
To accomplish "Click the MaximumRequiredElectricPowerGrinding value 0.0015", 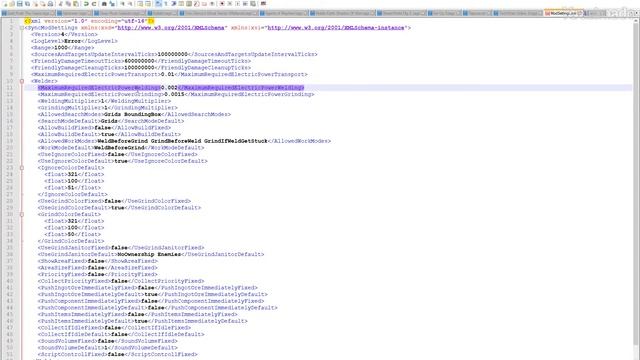I will tap(174, 94).
